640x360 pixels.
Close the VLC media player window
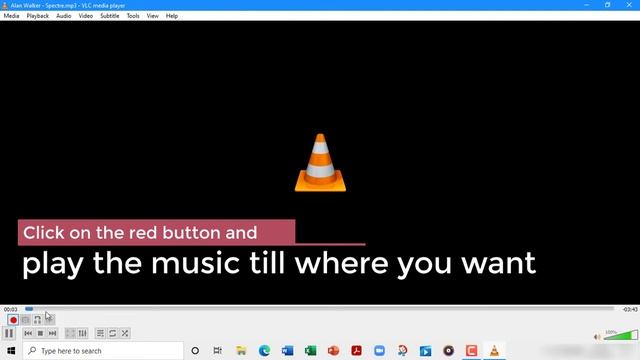629,5
